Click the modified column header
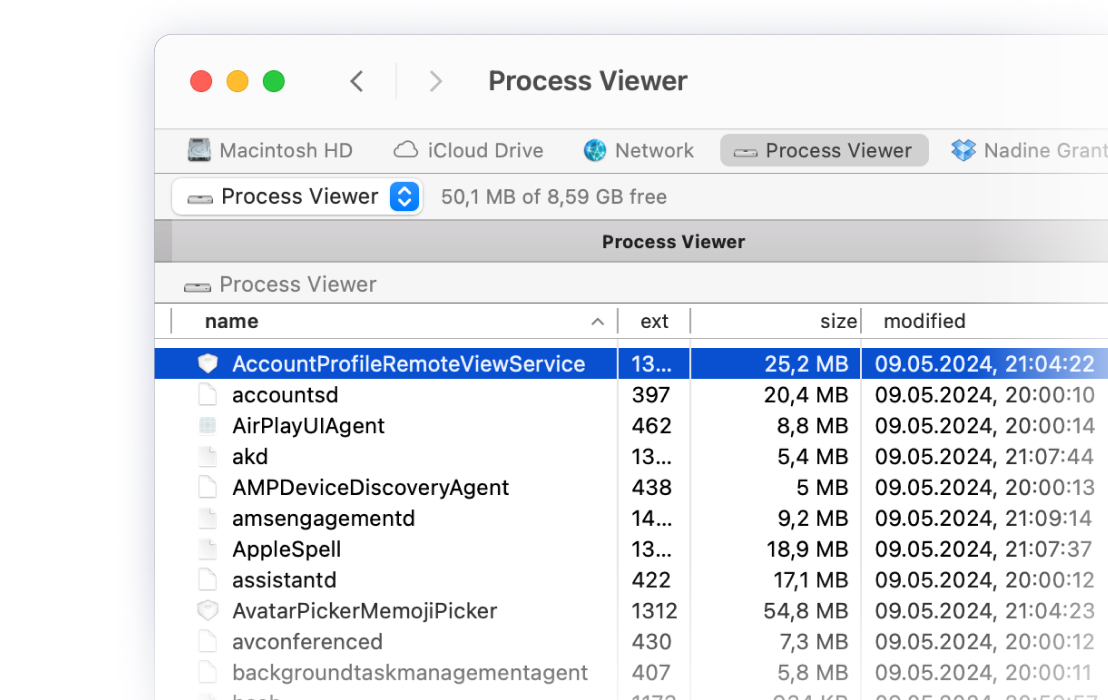This screenshot has width=1108, height=700. (x=923, y=321)
